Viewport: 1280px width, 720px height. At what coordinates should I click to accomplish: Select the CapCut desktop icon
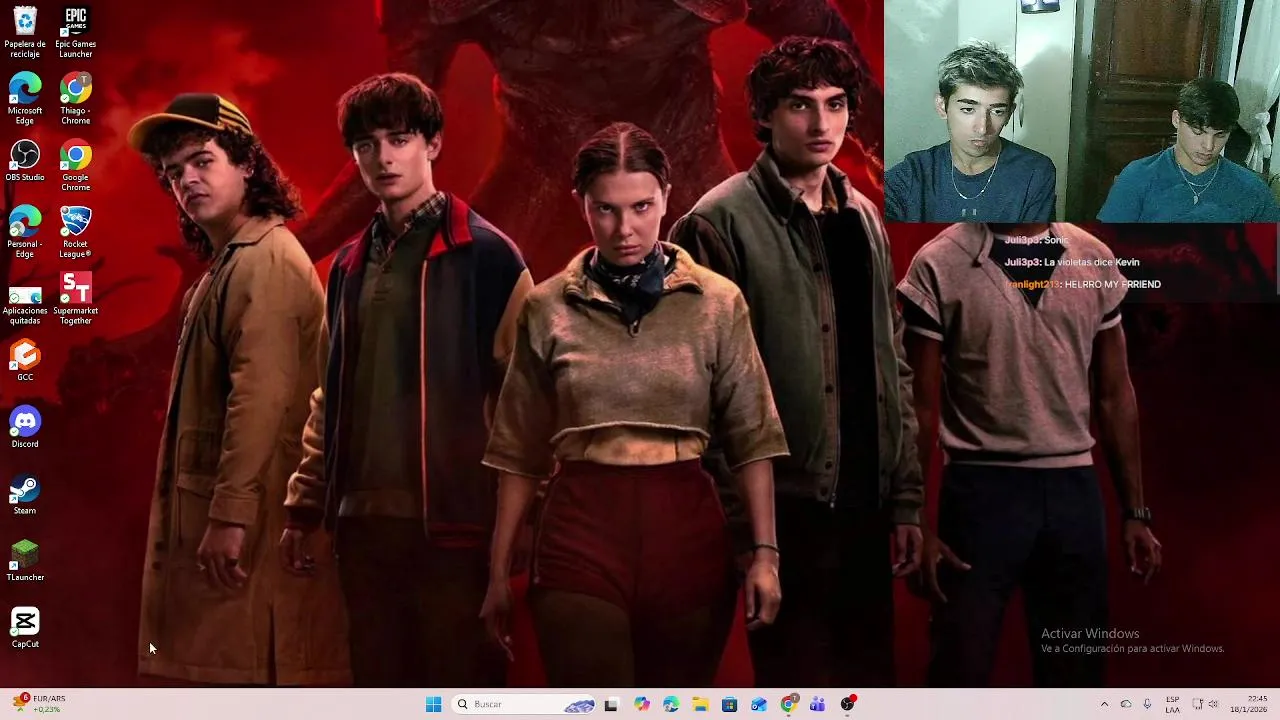tap(25, 628)
